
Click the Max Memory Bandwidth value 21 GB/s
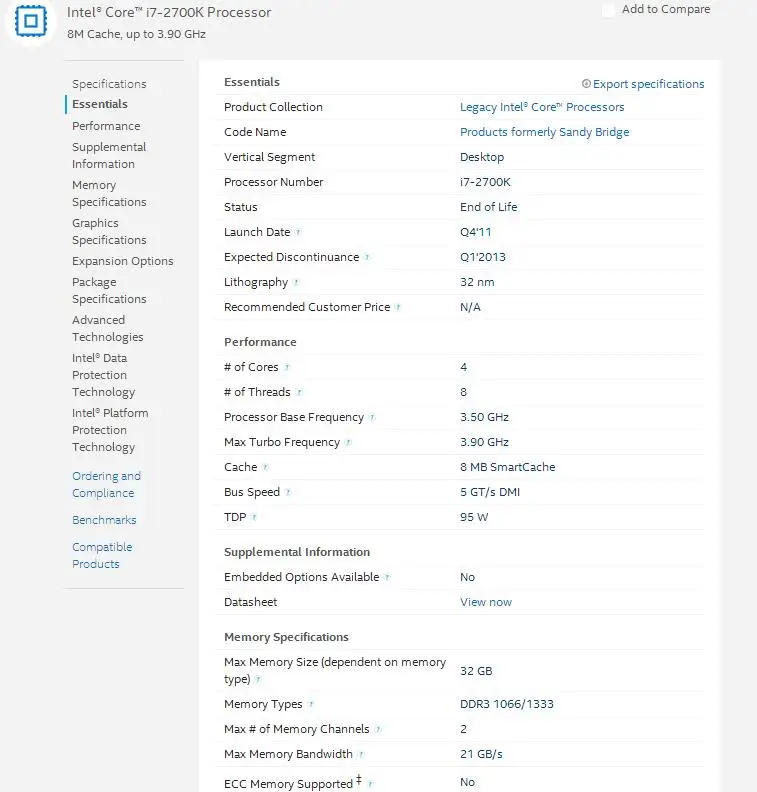[481, 755]
